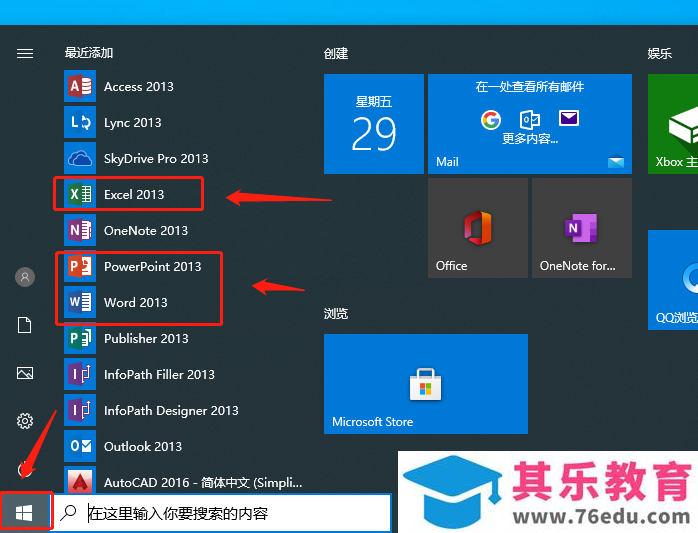Select AutoCAD 2016 - 简体中文 label
Image resolution: width=698 pixels, height=533 pixels.
point(203,483)
